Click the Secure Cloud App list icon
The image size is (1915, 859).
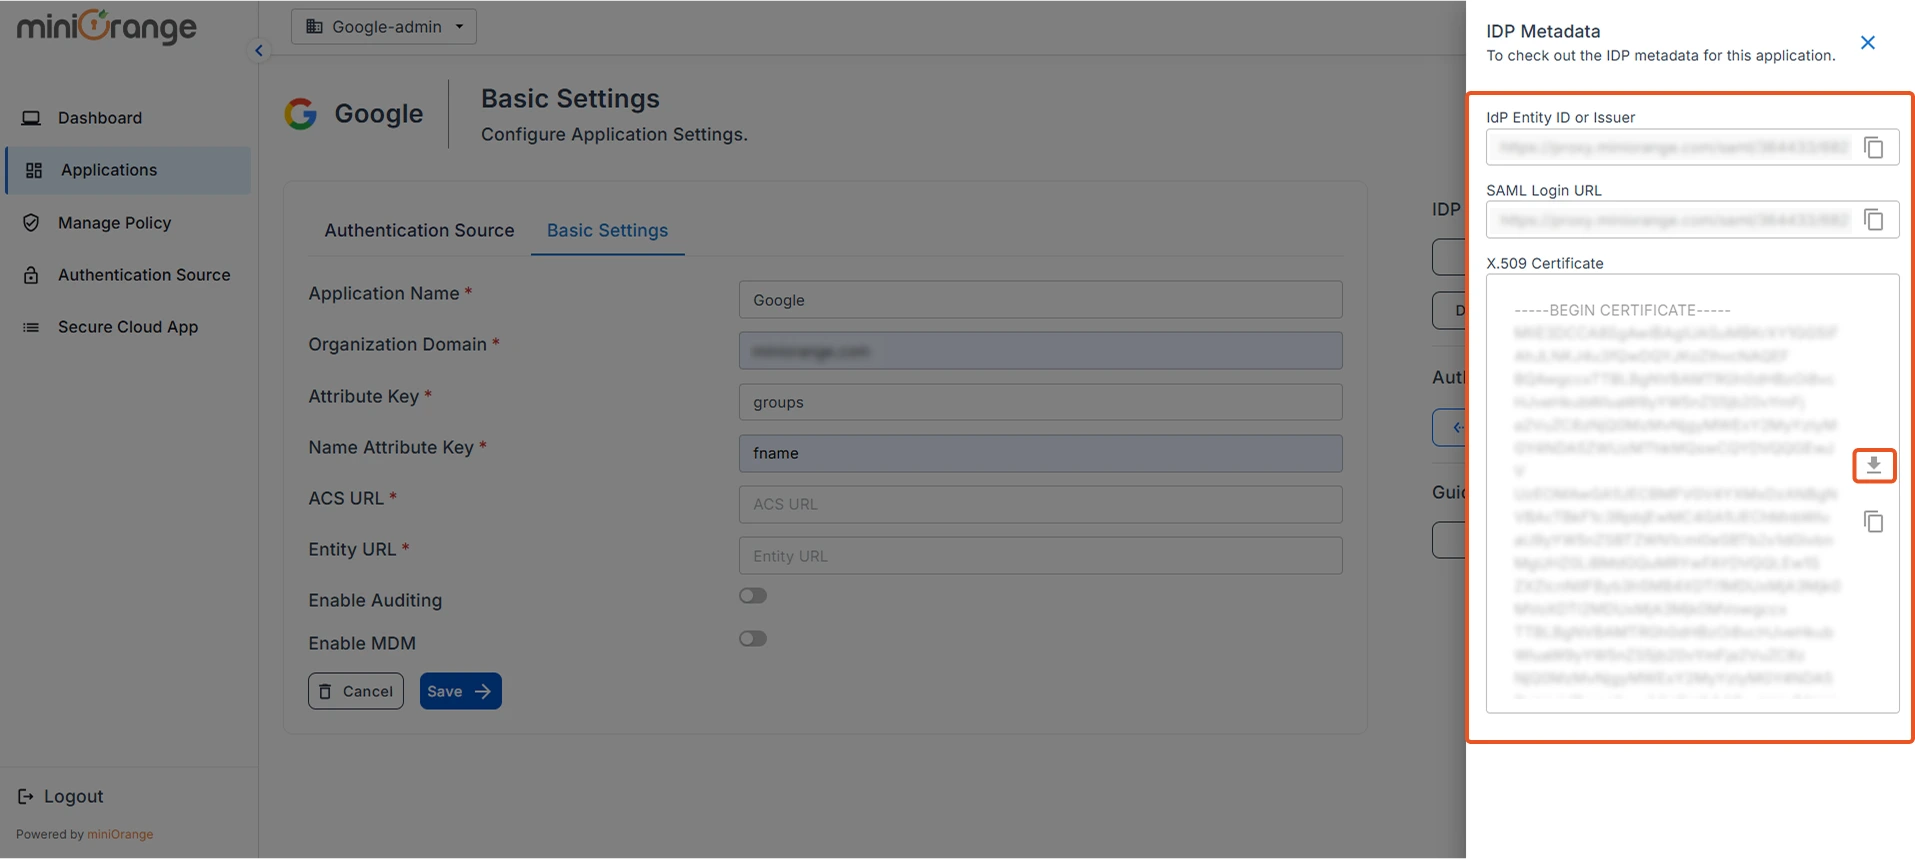tap(31, 327)
